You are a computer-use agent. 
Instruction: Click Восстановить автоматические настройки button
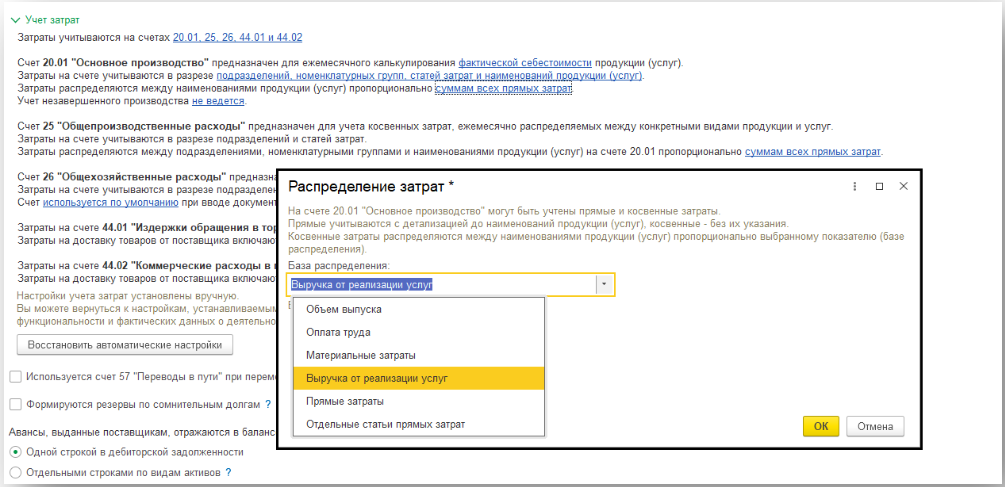click(x=125, y=344)
